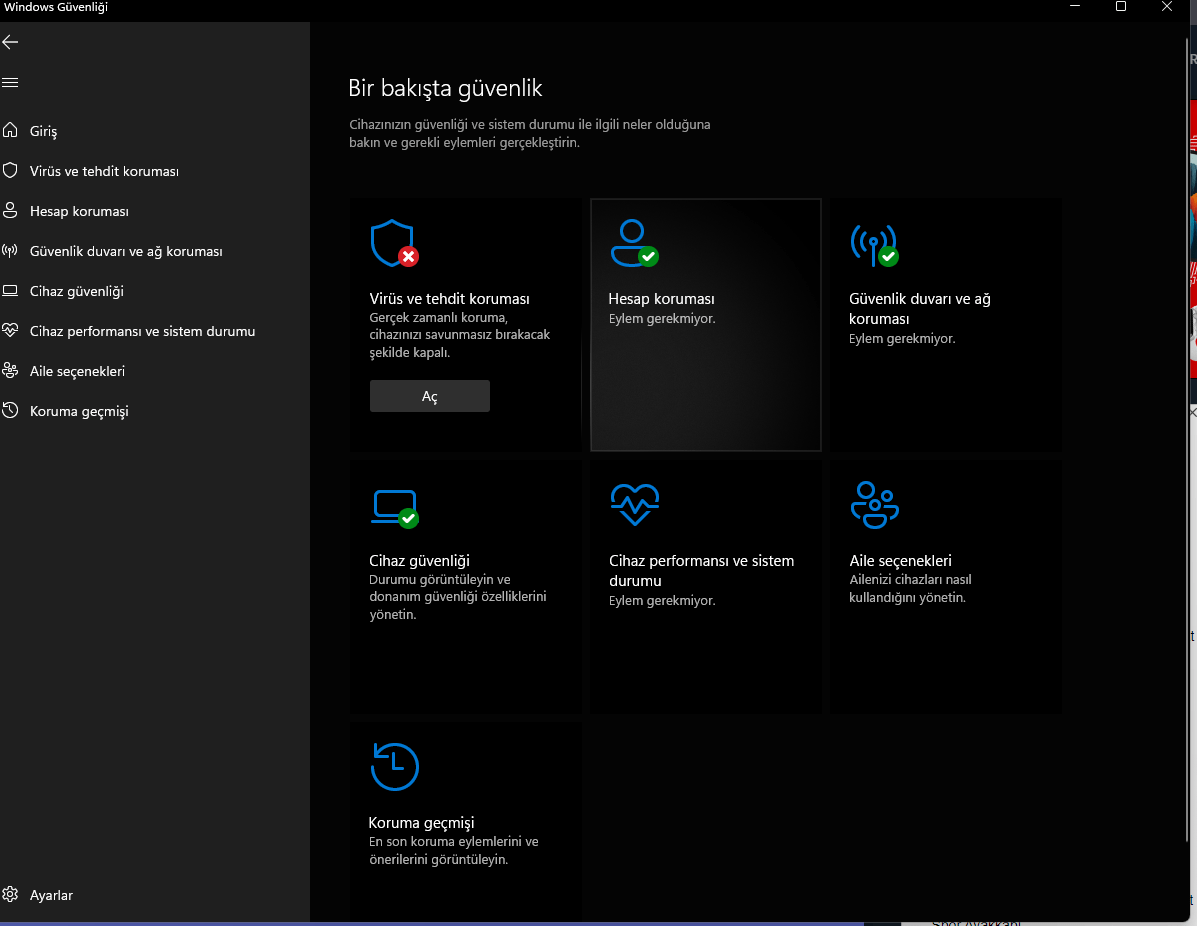Click the clock icon beside Koruma geçmişi in sidebar
Image resolution: width=1197 pixels, height=926 pixels.
[10, 411]
